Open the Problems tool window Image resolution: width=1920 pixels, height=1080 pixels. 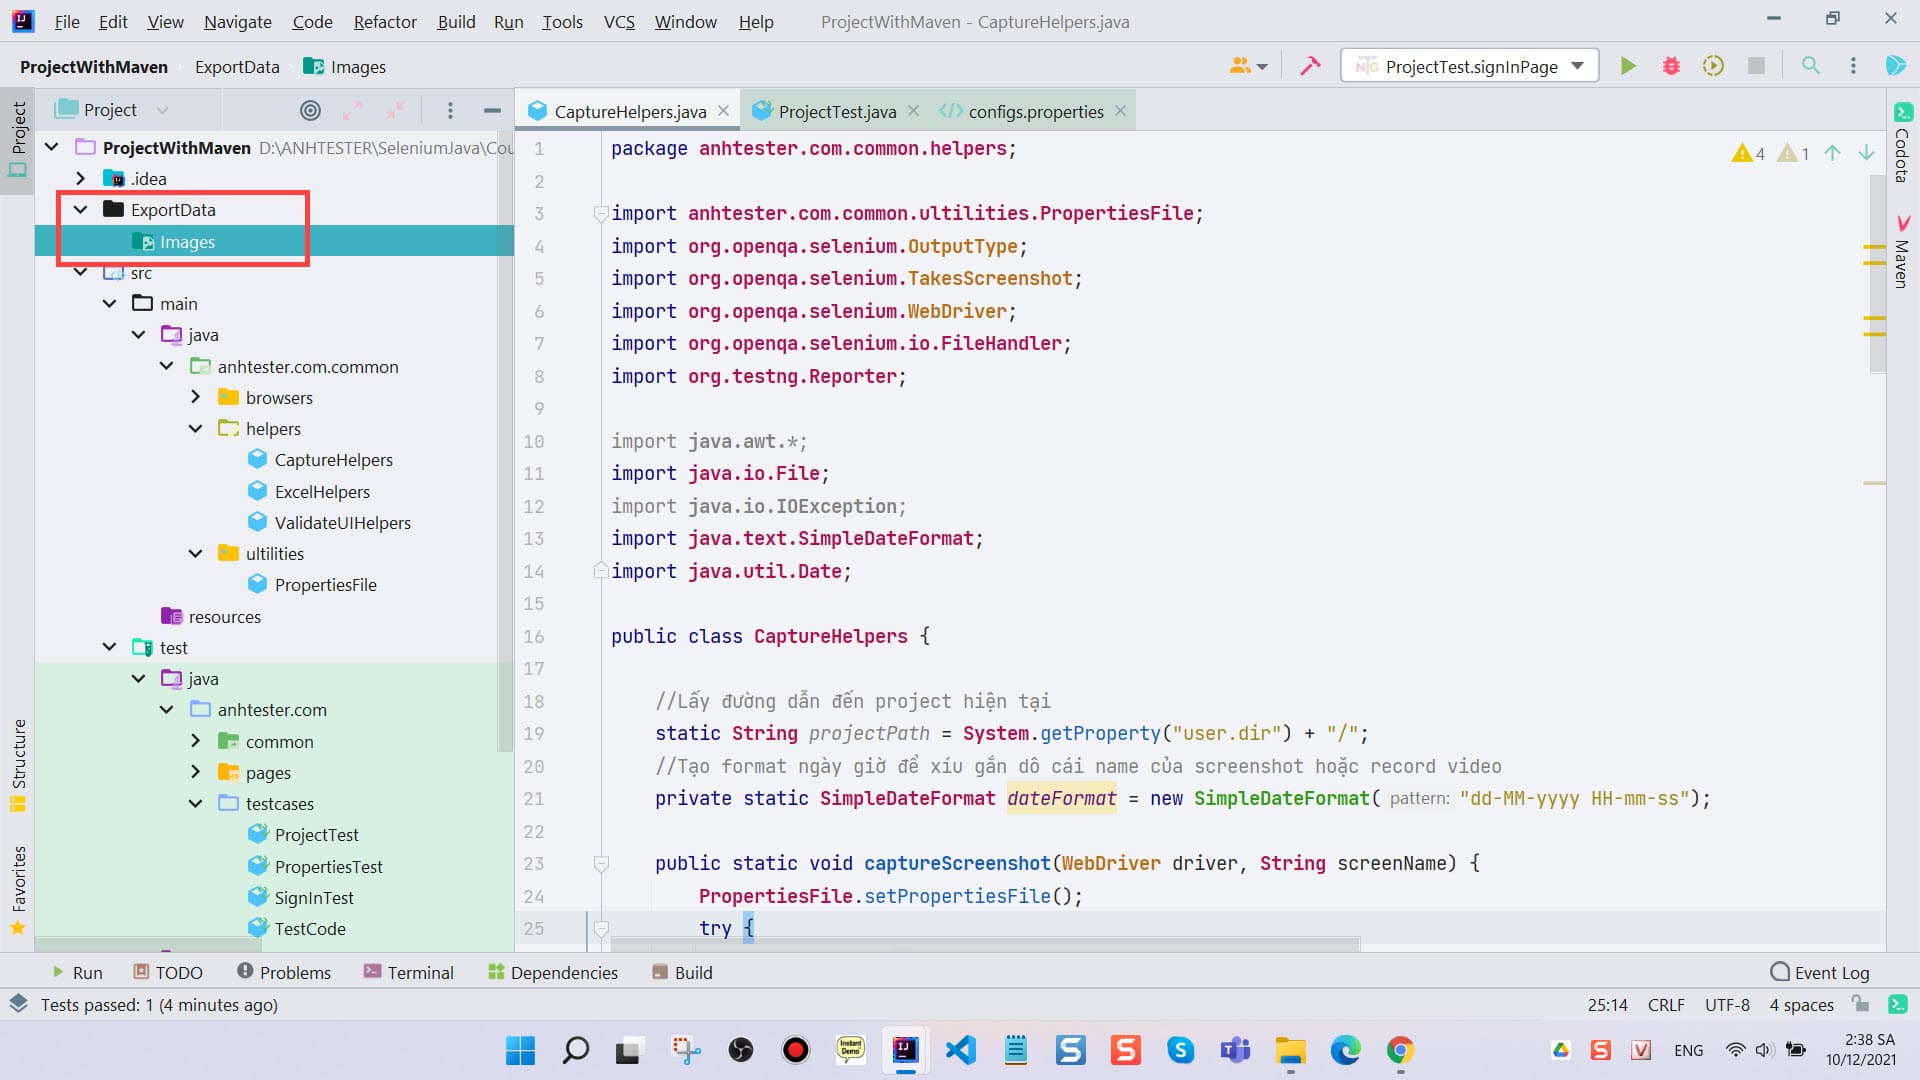(x=284, y=973)
